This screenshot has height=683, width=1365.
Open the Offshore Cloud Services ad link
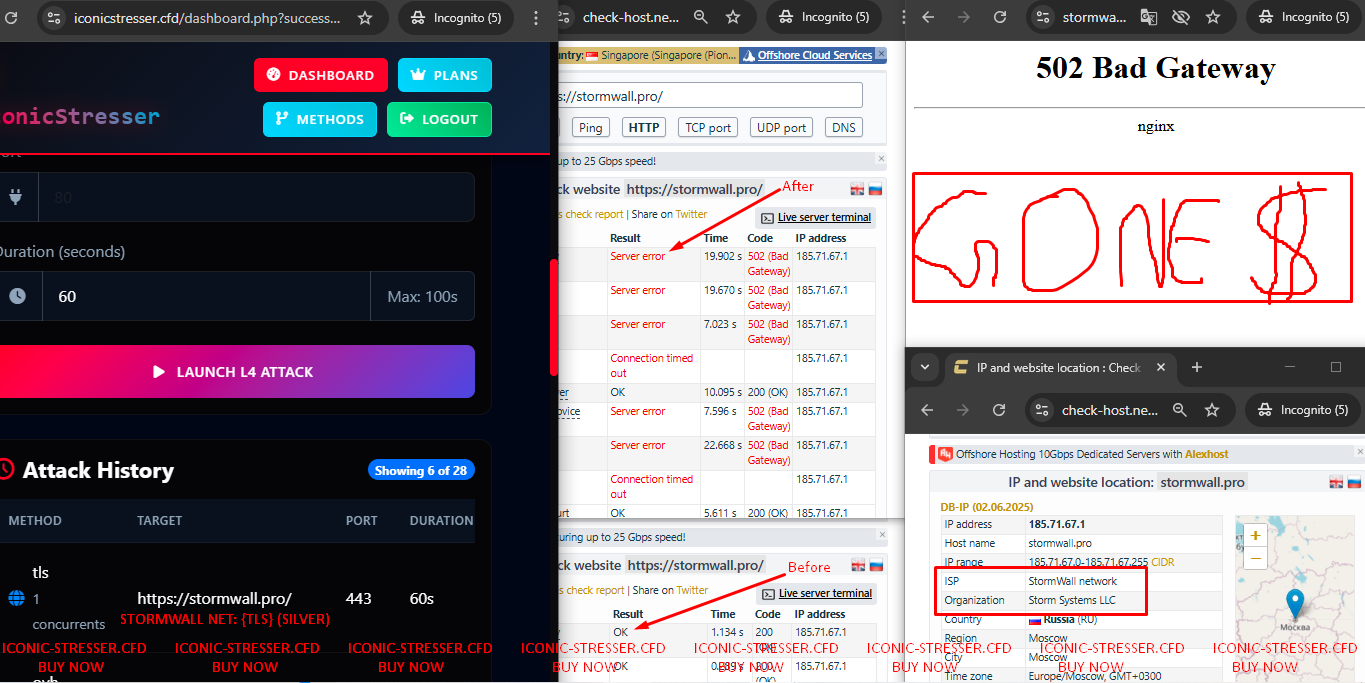815,55
